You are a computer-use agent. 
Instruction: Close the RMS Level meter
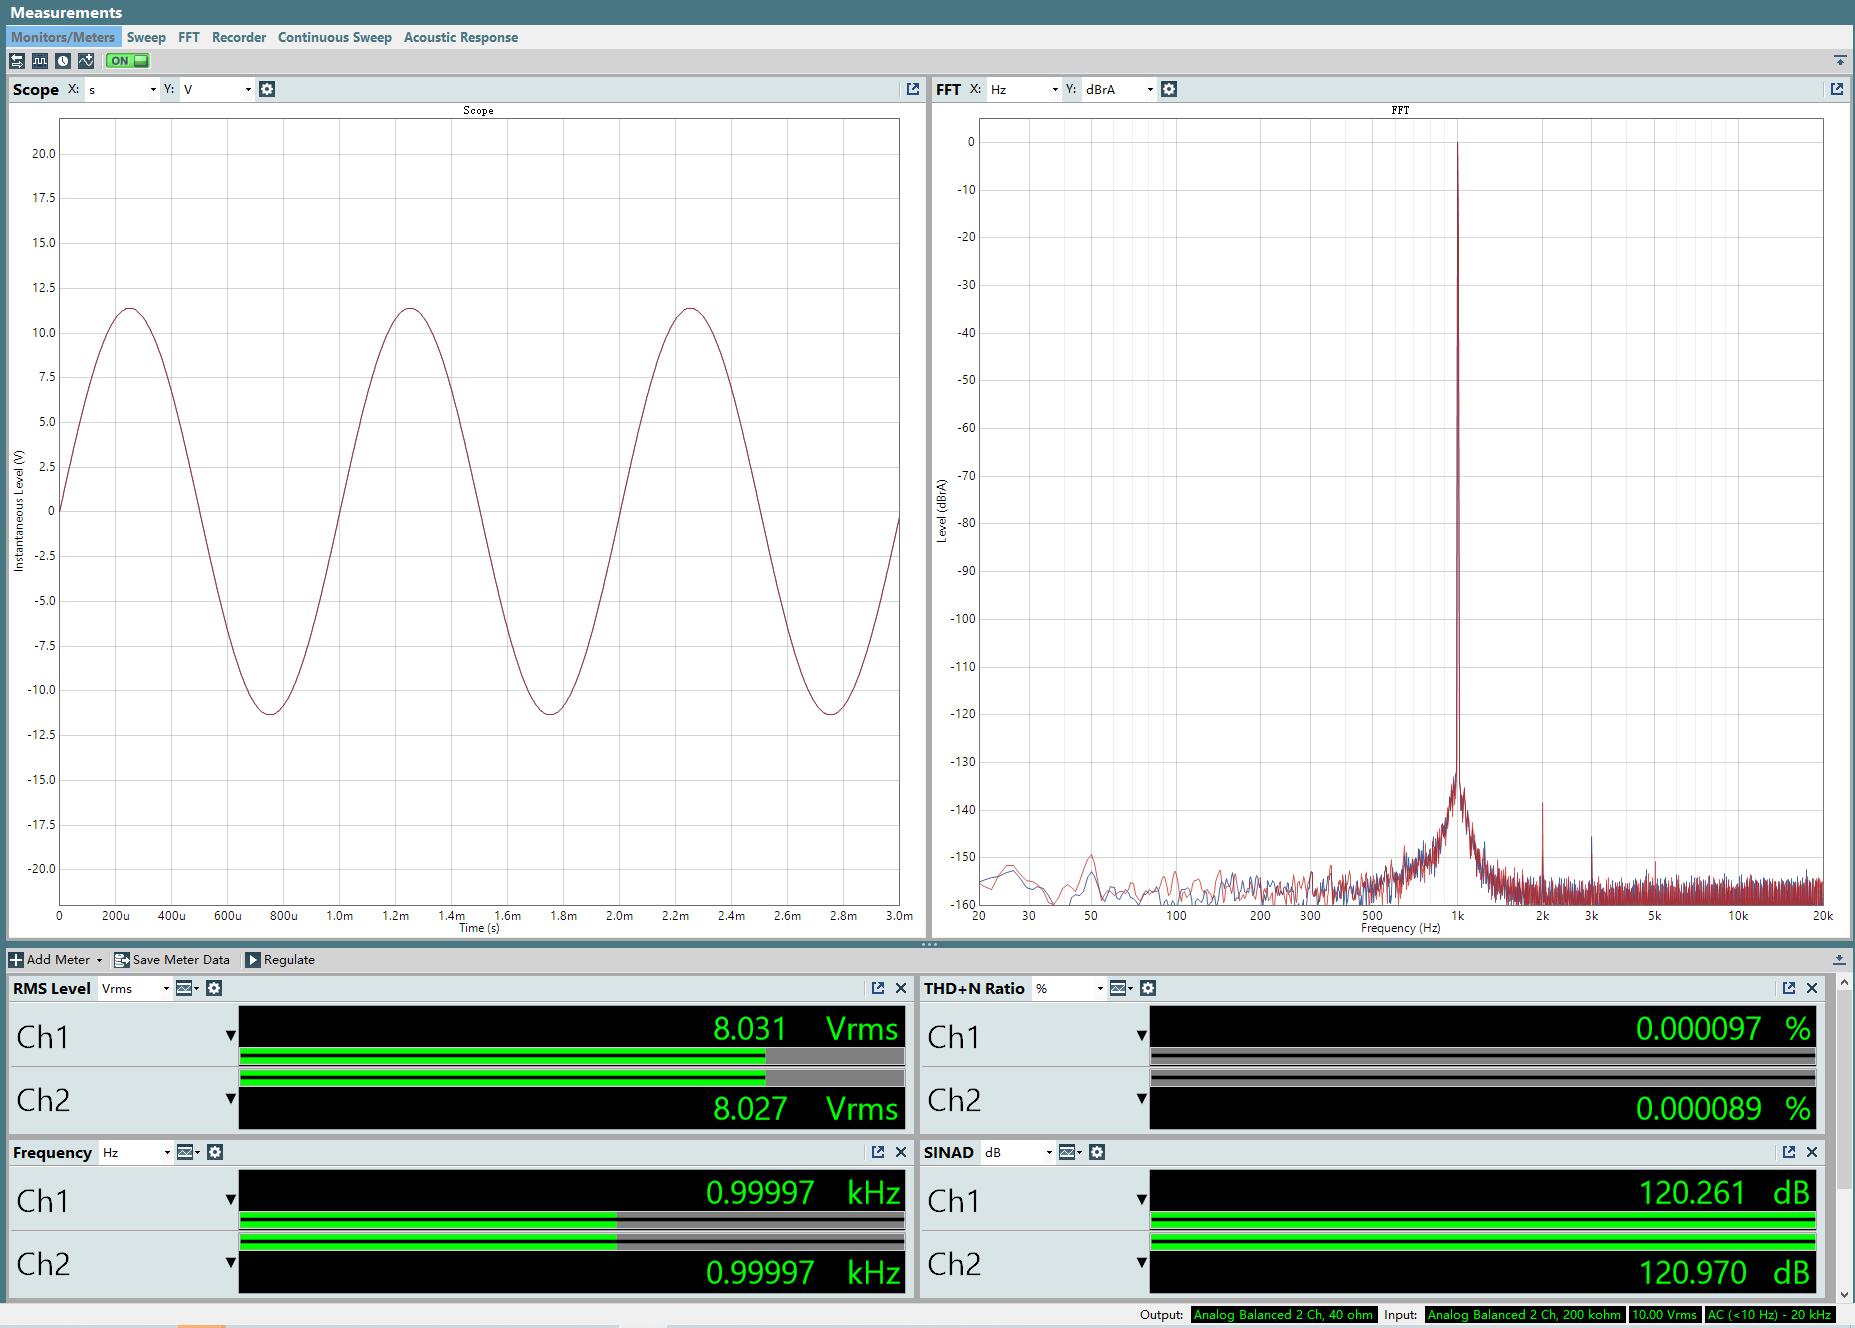pyautogui.click(x=901, y=988)
